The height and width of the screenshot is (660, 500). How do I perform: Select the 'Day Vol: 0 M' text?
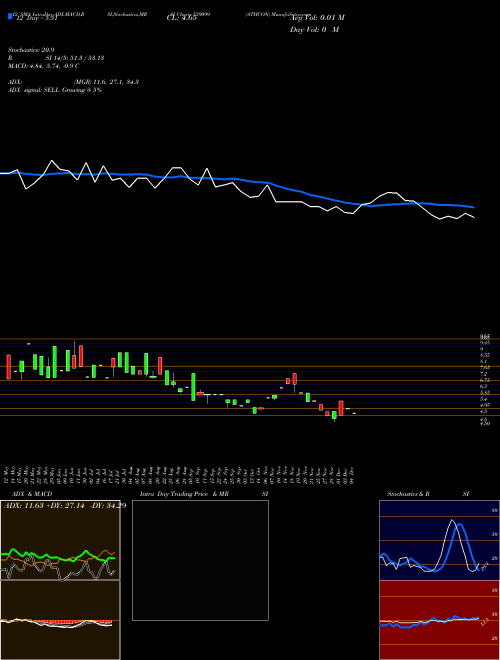tap(314, 30)
